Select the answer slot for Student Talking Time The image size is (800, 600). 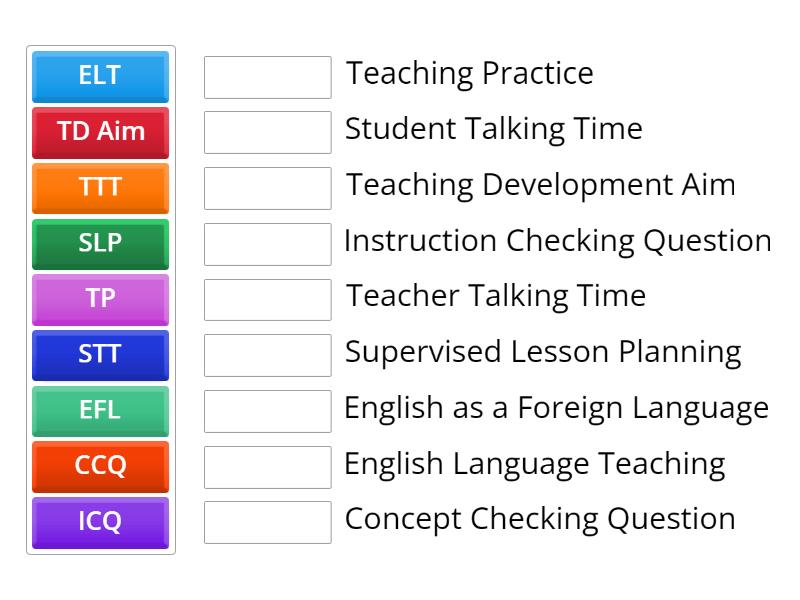(x=267, y=132)
